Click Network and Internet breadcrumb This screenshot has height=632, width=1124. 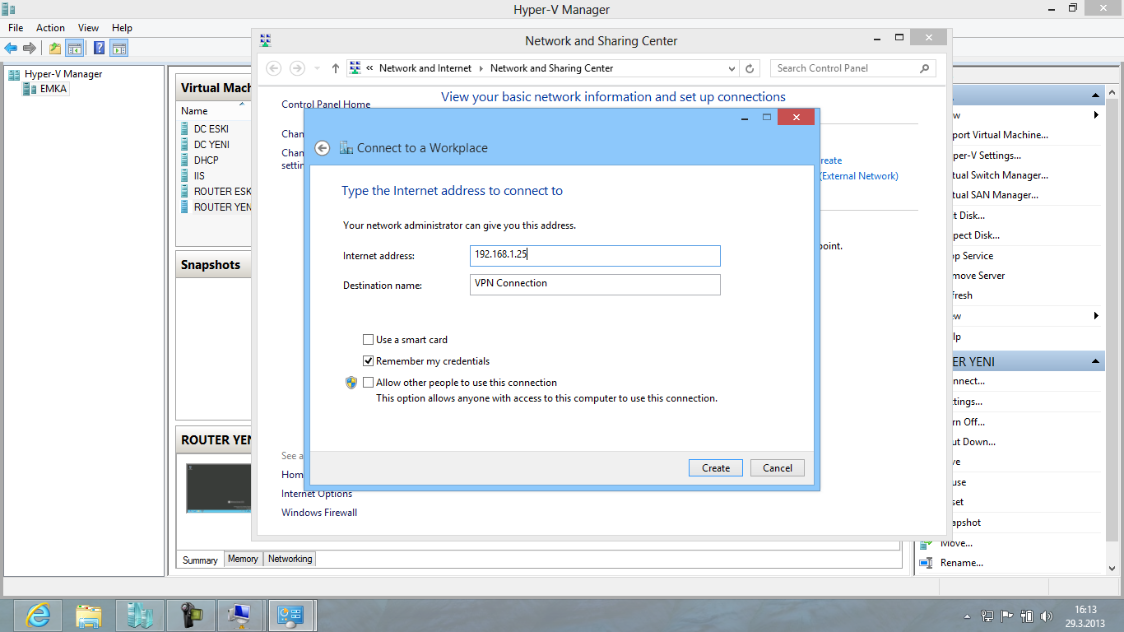click(425, 68)
